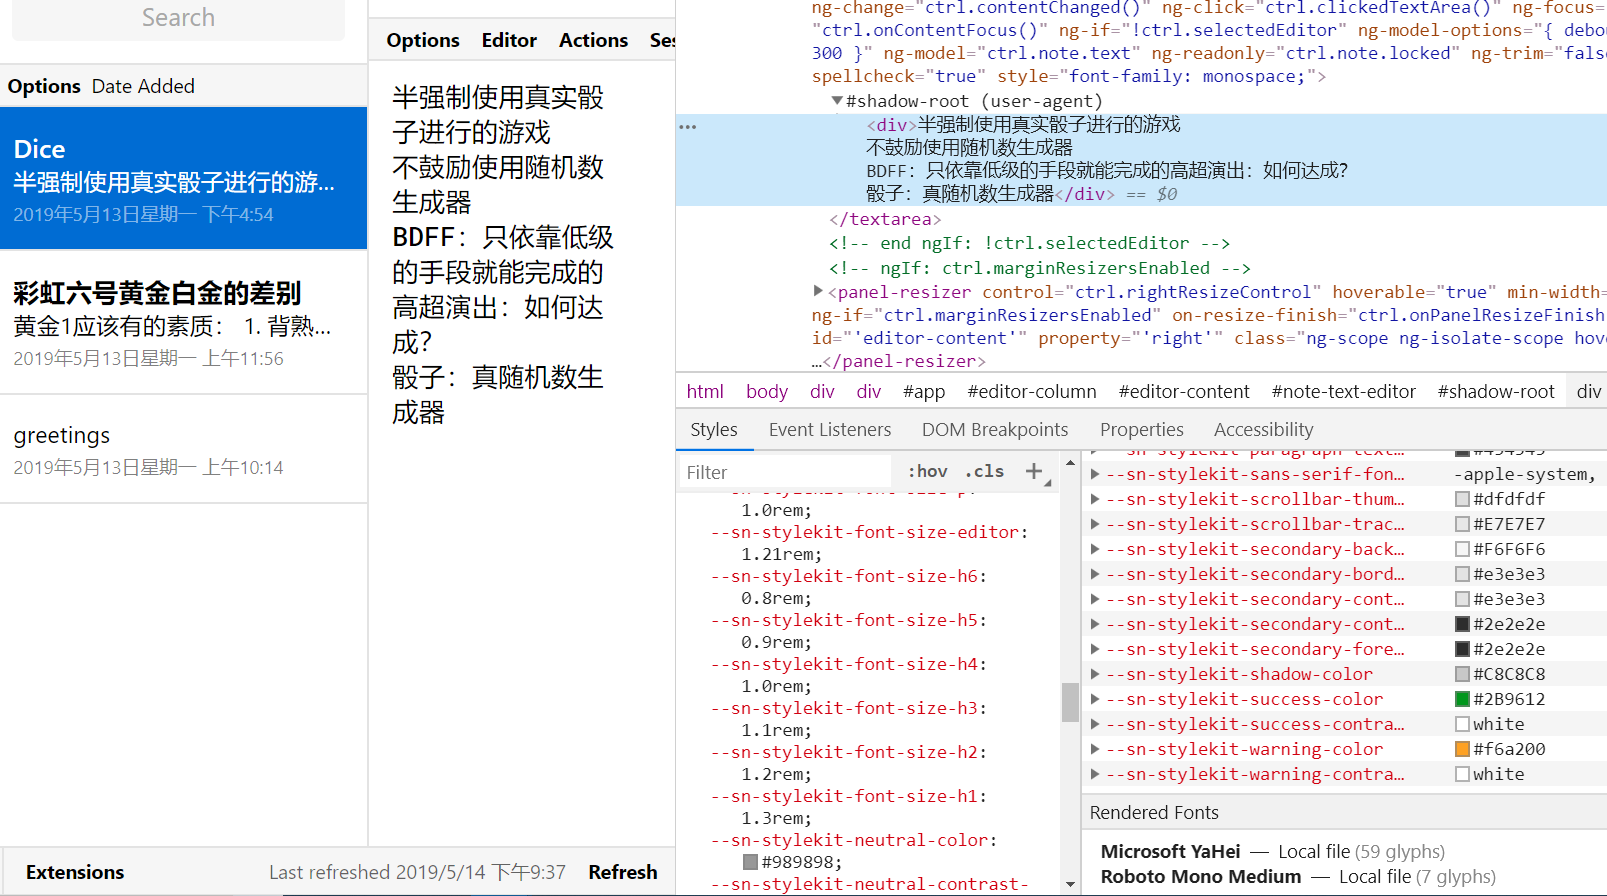Open the Actions menu
This screenshot has height=896, width=1607.
pos(593,40)
